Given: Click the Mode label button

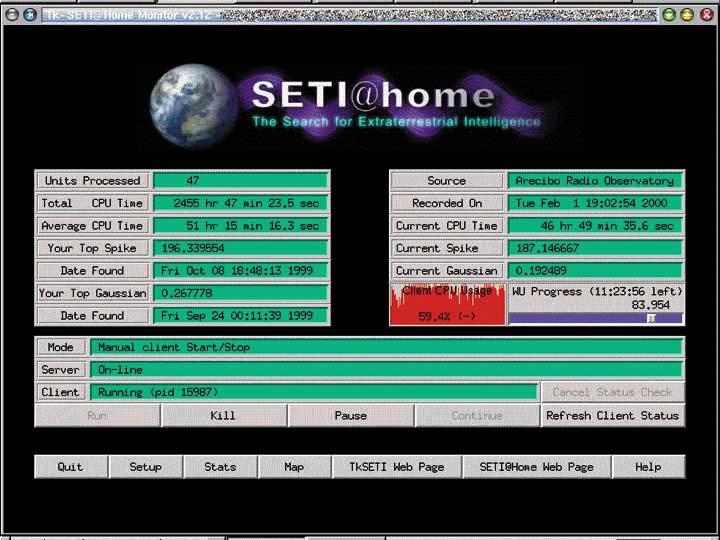Looking at the screenshot, I should pos(60,347).
